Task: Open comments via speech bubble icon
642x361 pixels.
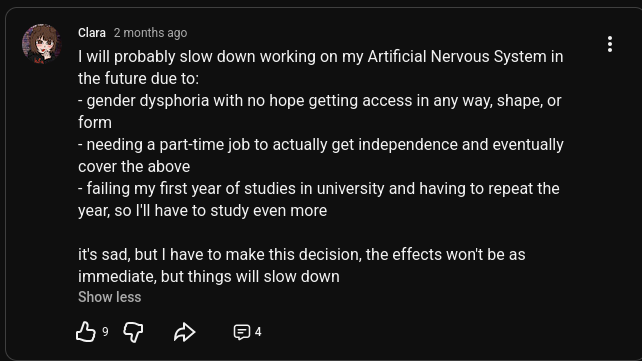Action: click(242, 332)
